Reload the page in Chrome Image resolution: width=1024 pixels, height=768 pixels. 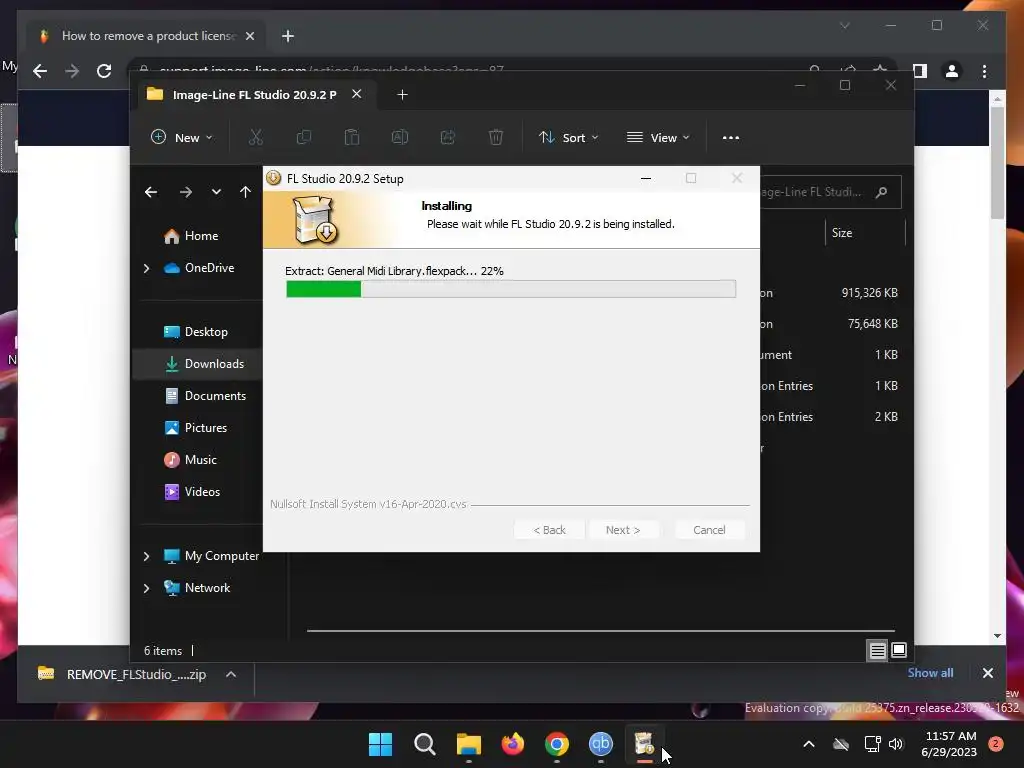pyautogui.click(x=104, y=71)
